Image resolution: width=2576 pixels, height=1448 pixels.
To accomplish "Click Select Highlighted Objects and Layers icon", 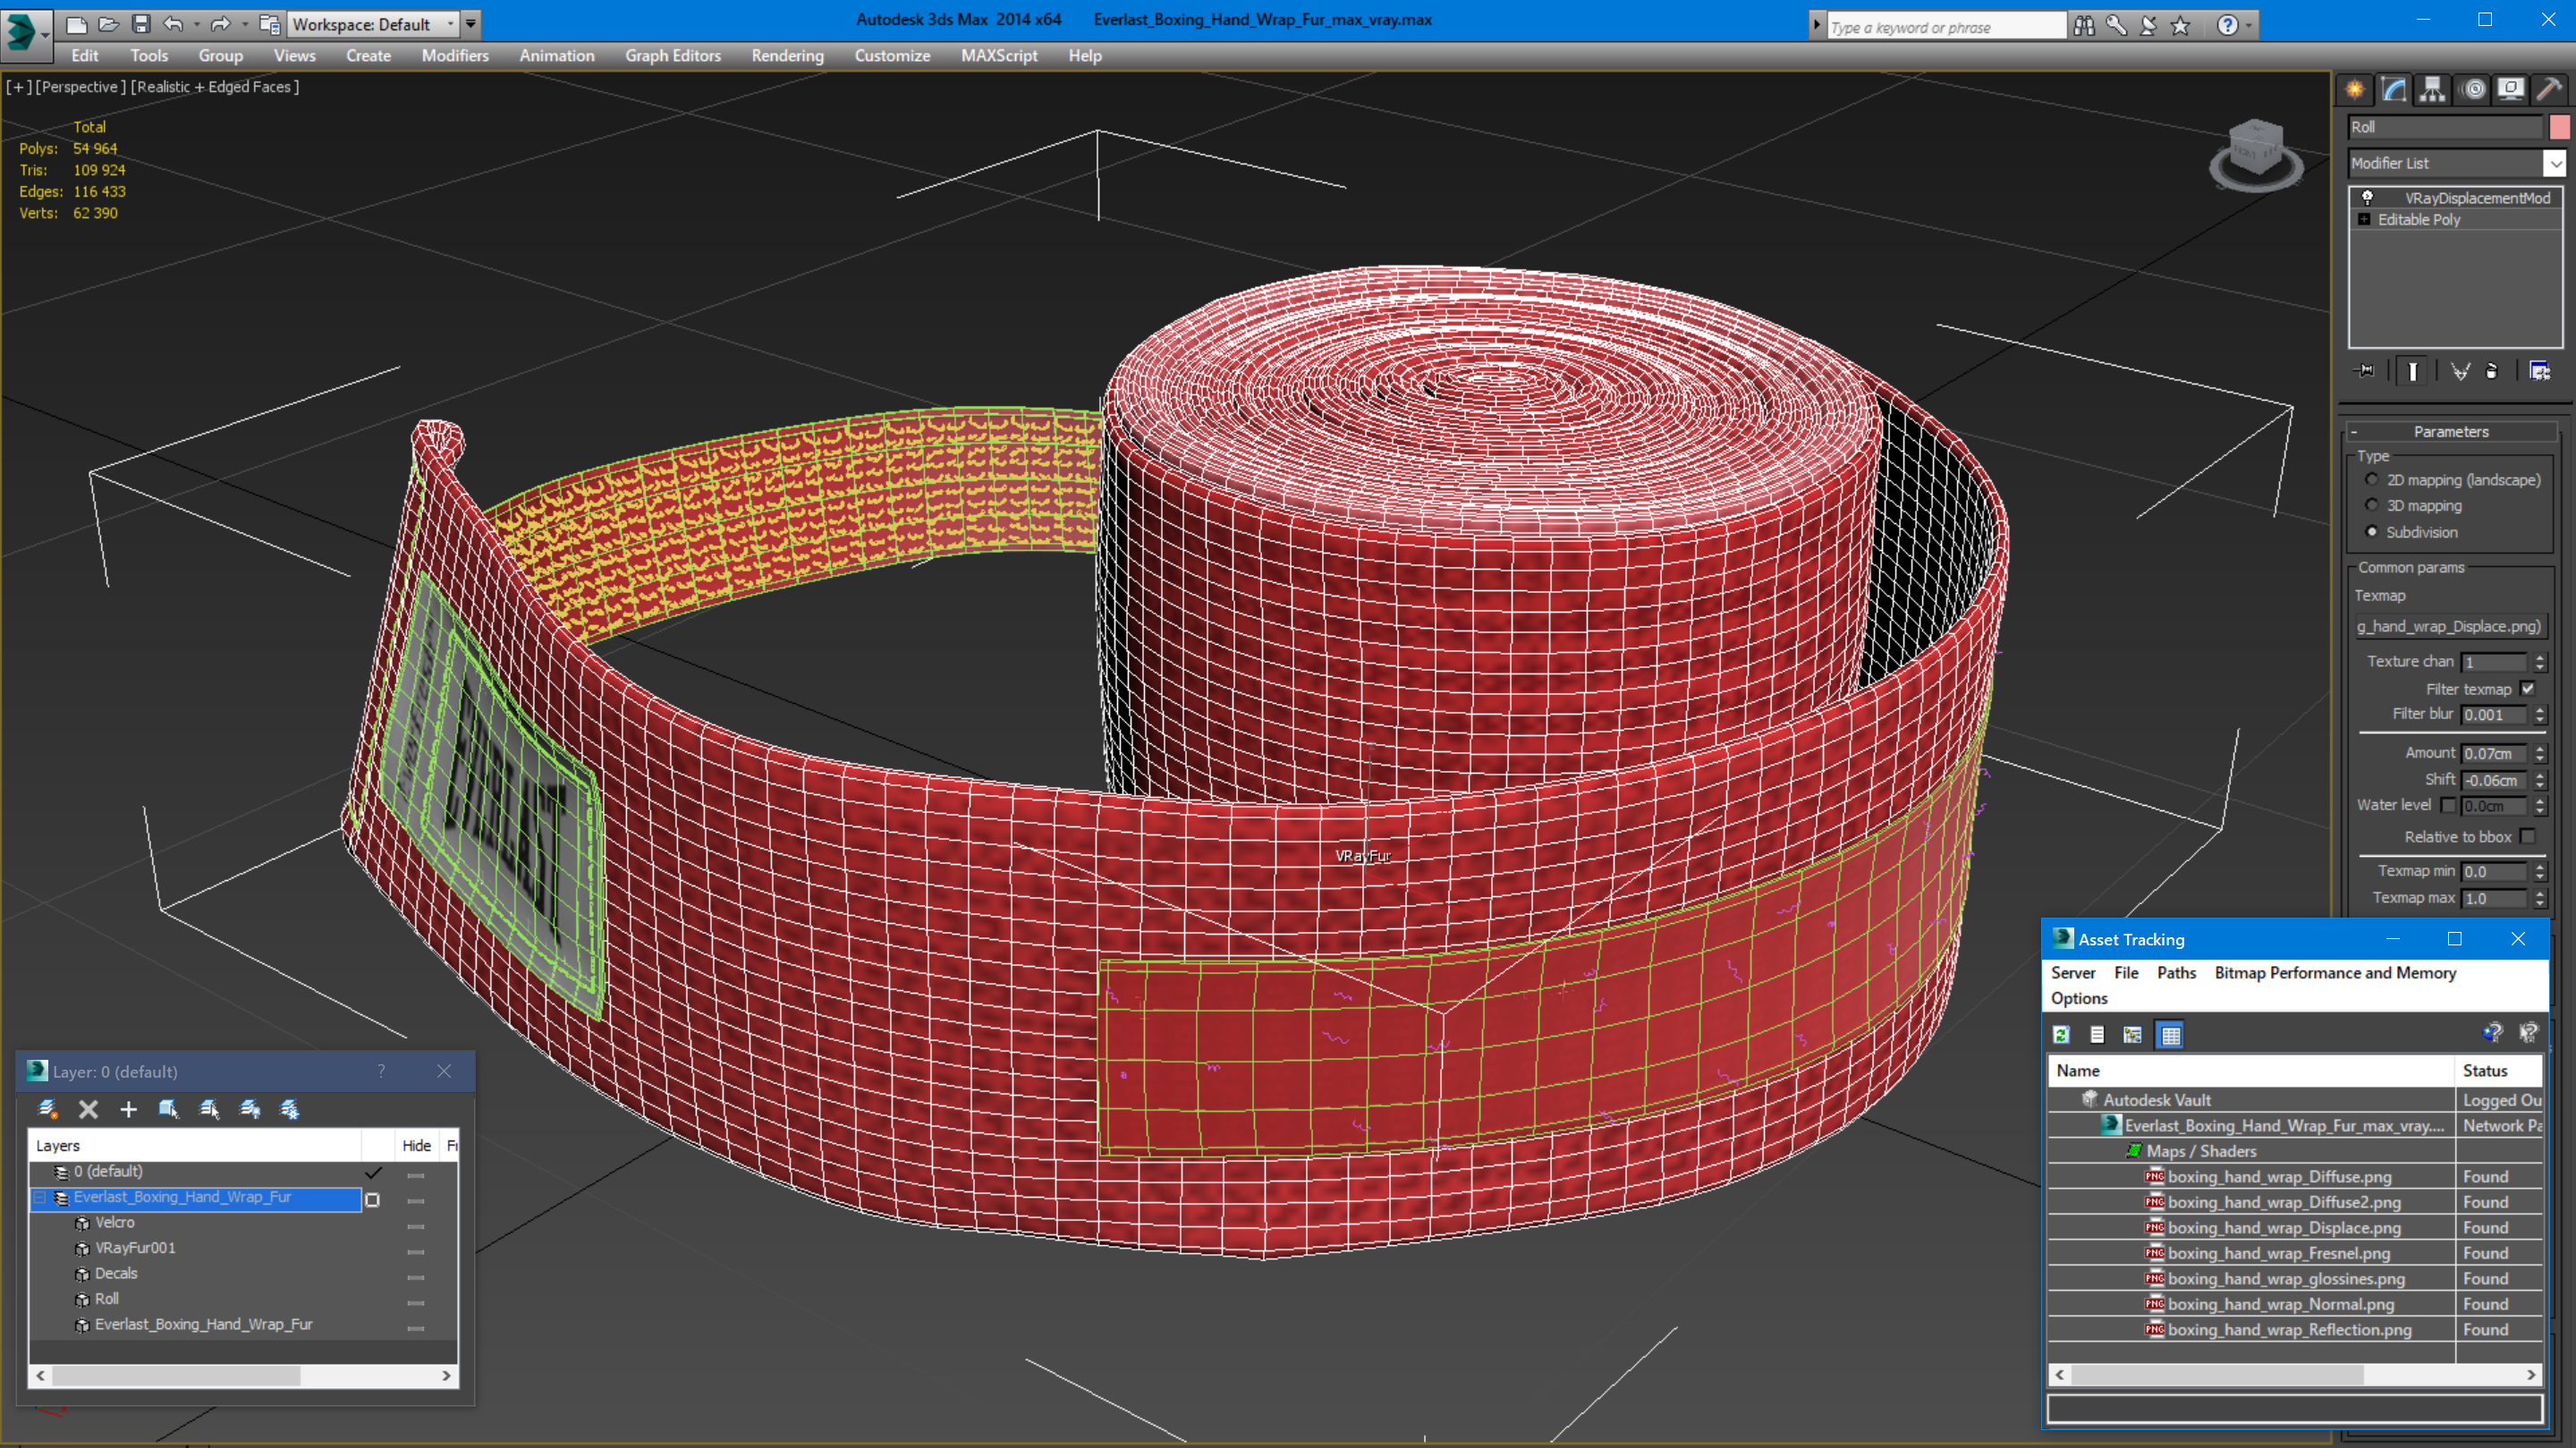I will pos(168,1108).
